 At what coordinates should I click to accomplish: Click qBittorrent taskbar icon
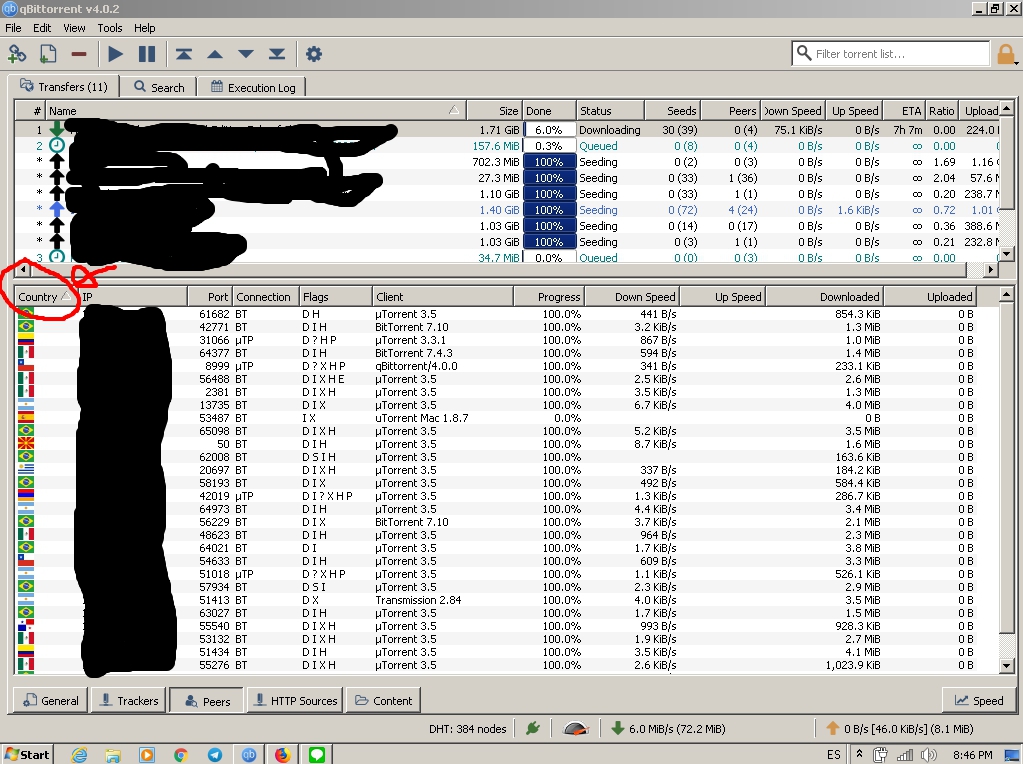tap(249, 754)
